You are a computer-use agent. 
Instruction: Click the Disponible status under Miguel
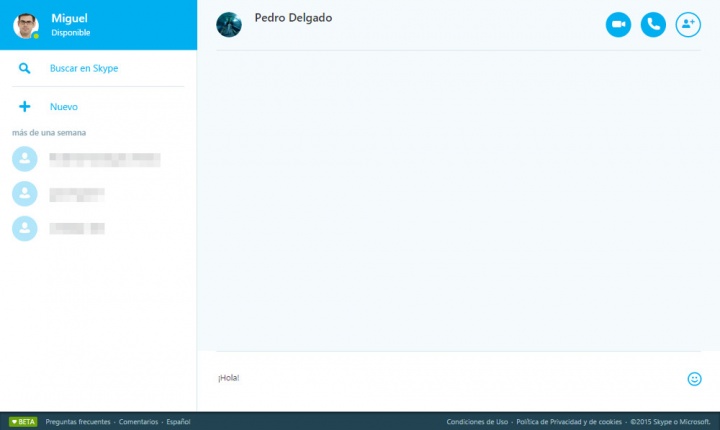(x=70, y=33)
